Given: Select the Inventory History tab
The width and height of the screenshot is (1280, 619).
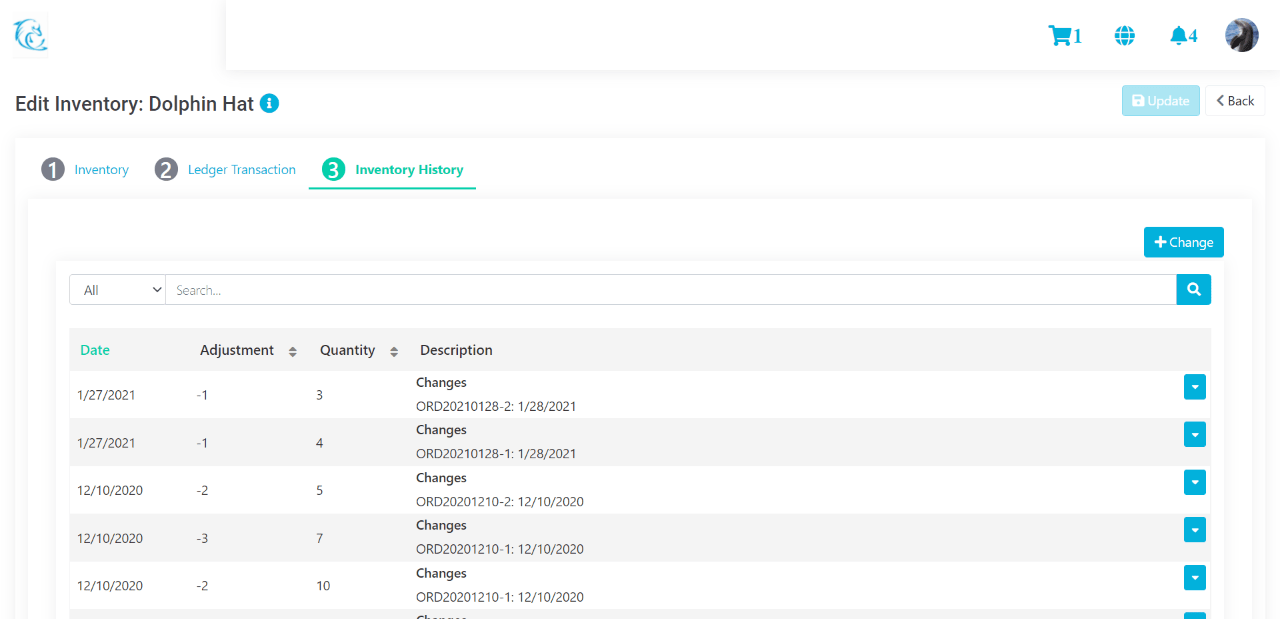Looking at the screenshot, I should [x=392, y=170].
